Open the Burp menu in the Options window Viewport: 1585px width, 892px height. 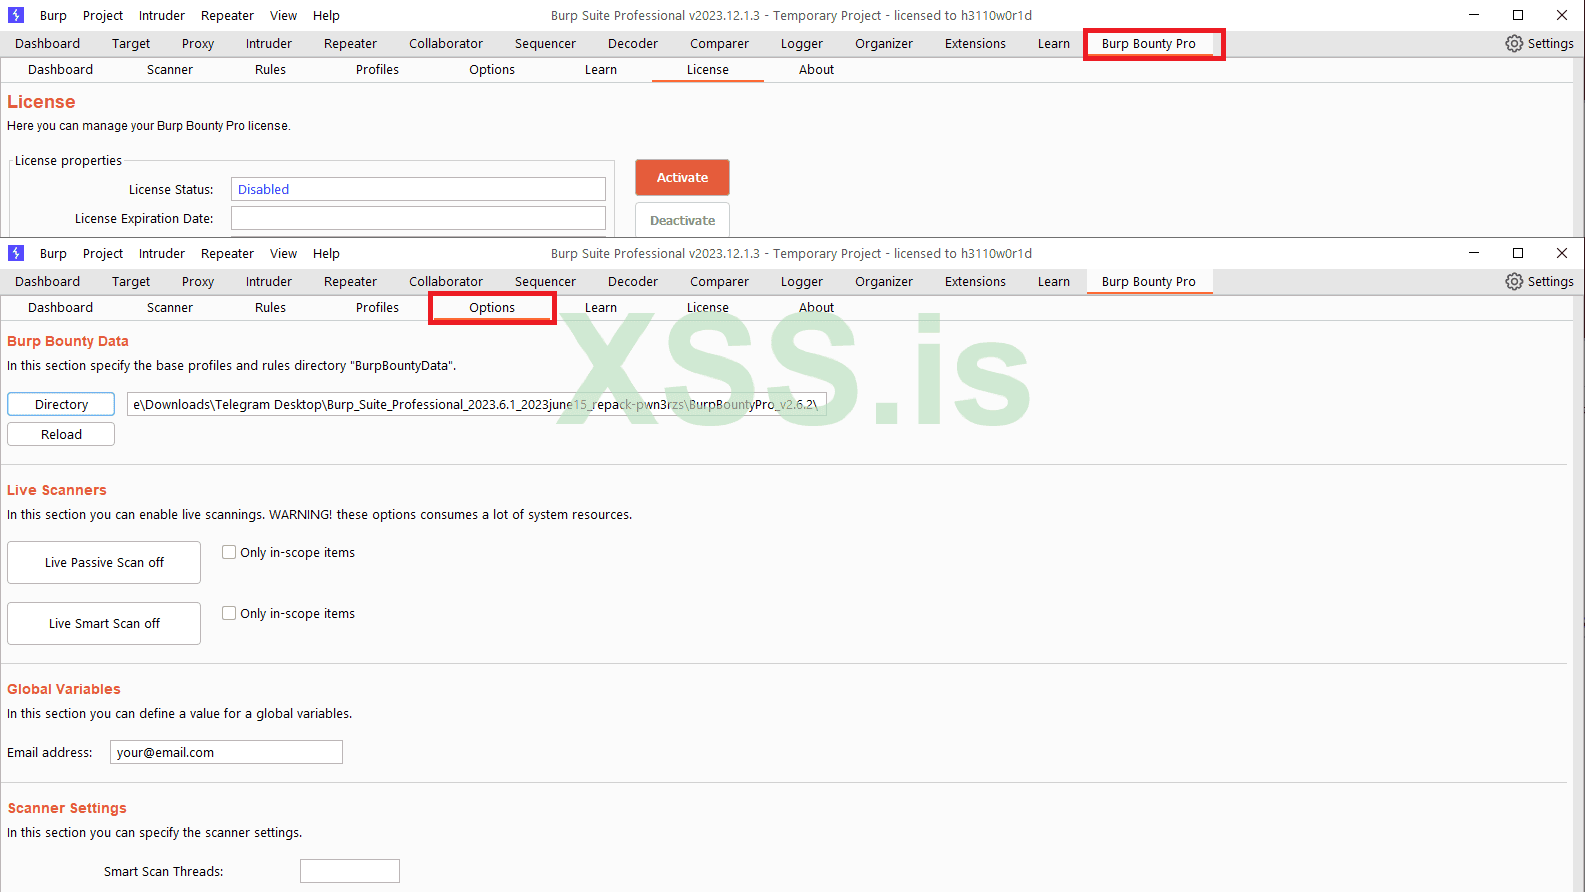[x=53, y=253]
